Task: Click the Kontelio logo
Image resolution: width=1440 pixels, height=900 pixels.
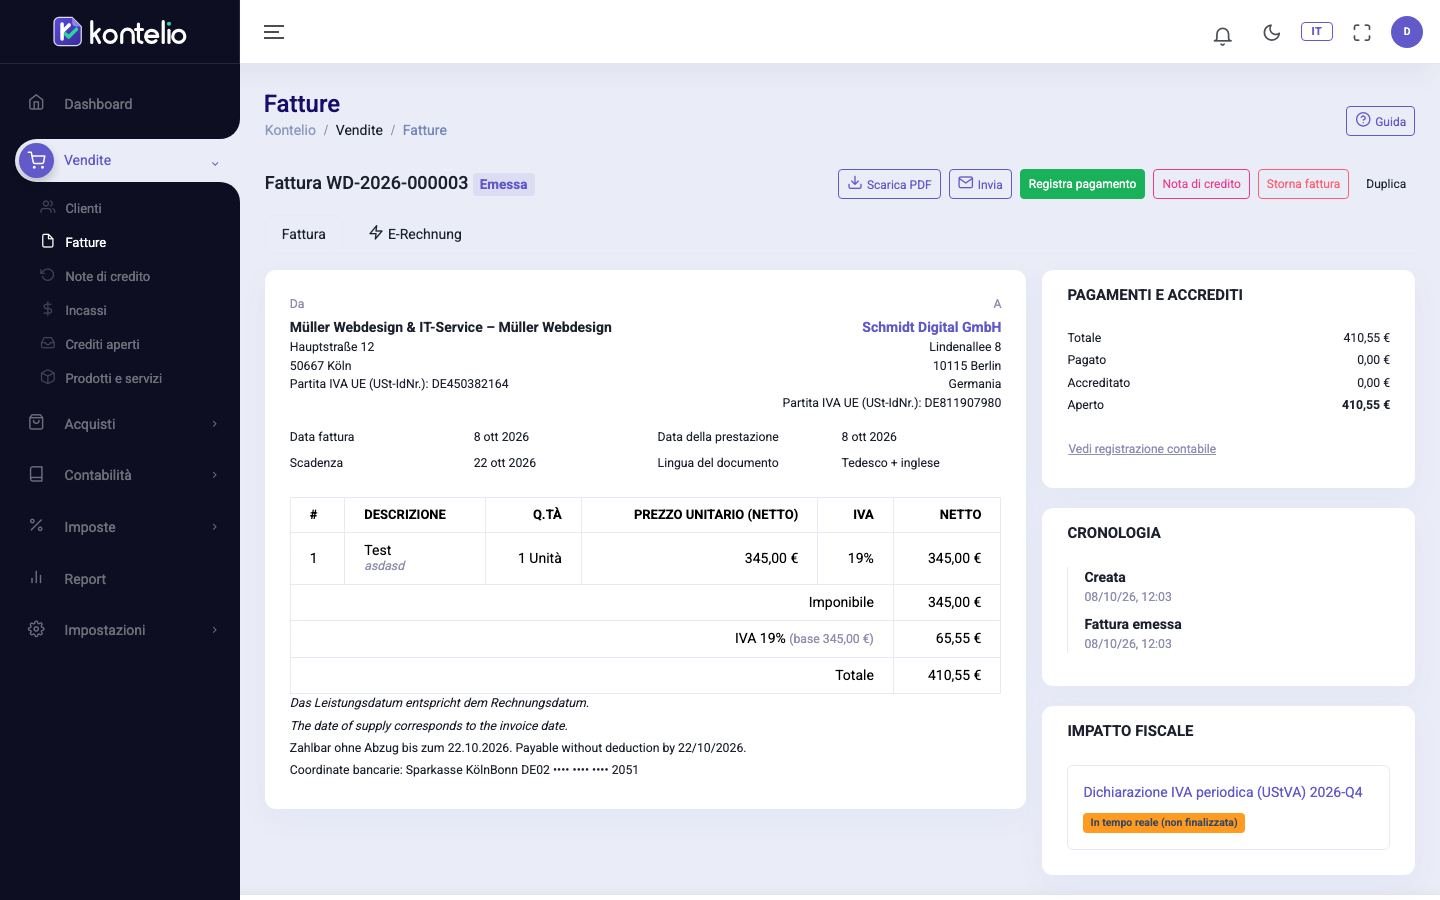Action: tap(120, 32)
